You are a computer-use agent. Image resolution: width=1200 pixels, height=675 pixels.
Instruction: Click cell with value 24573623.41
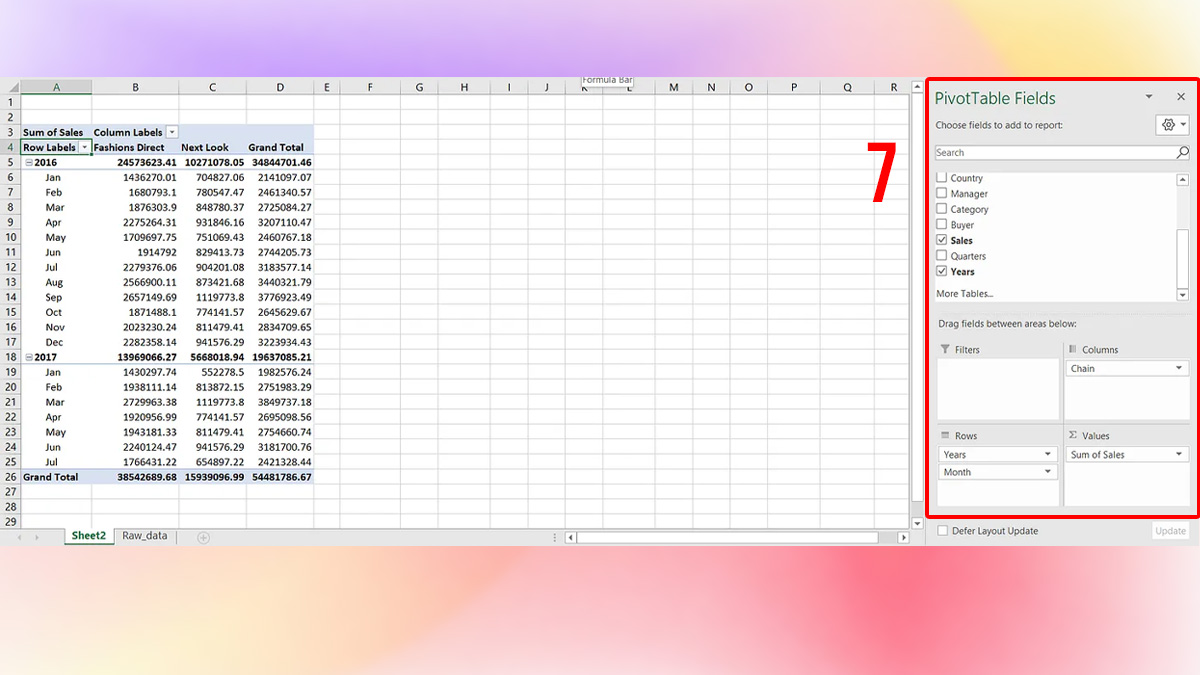point(135,162)
